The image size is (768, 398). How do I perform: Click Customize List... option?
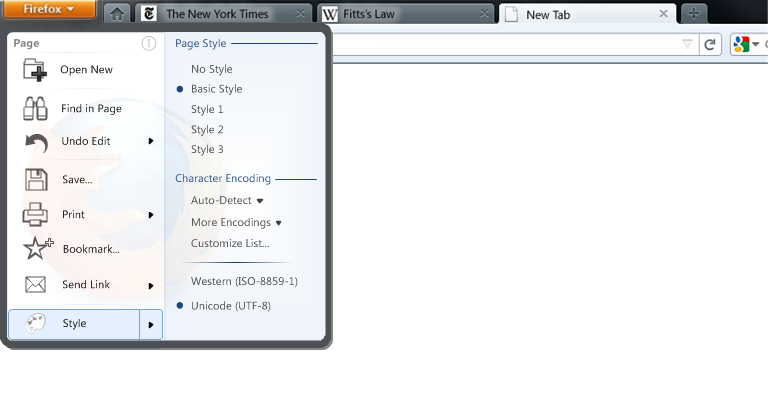pyautogui.click(x=230, y=243)
